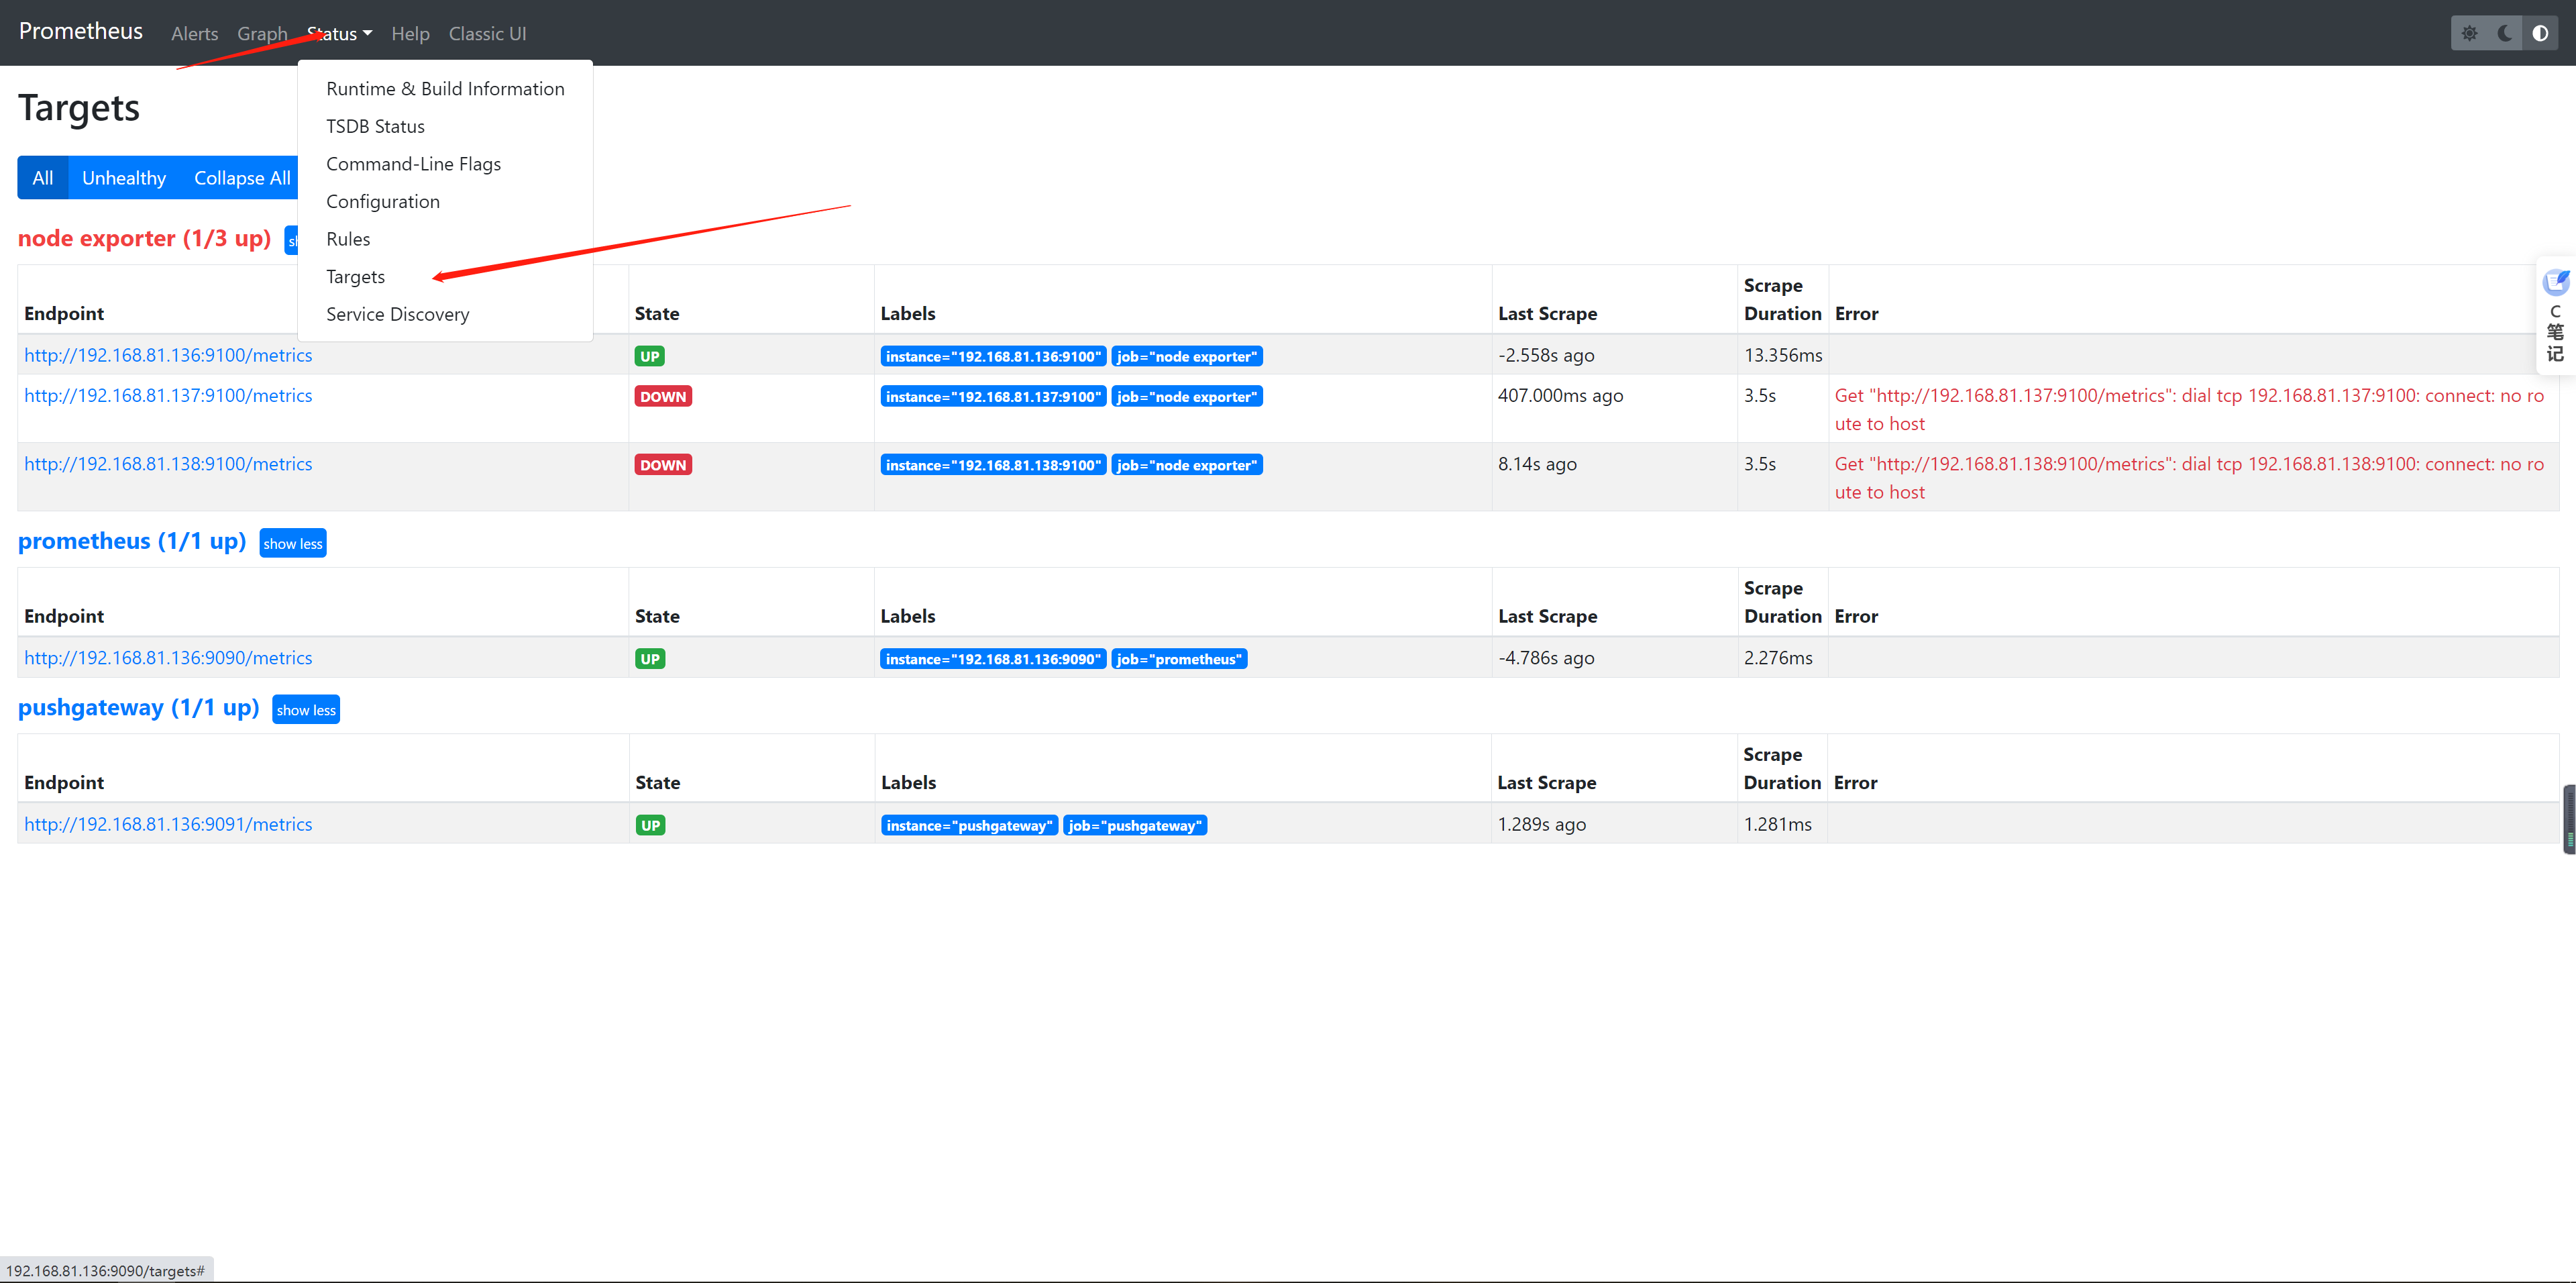The height and width of the screenshot is (1283, 2576).
Task: Switch to dark theme moon icon
Action: [x=2505, y=33]
